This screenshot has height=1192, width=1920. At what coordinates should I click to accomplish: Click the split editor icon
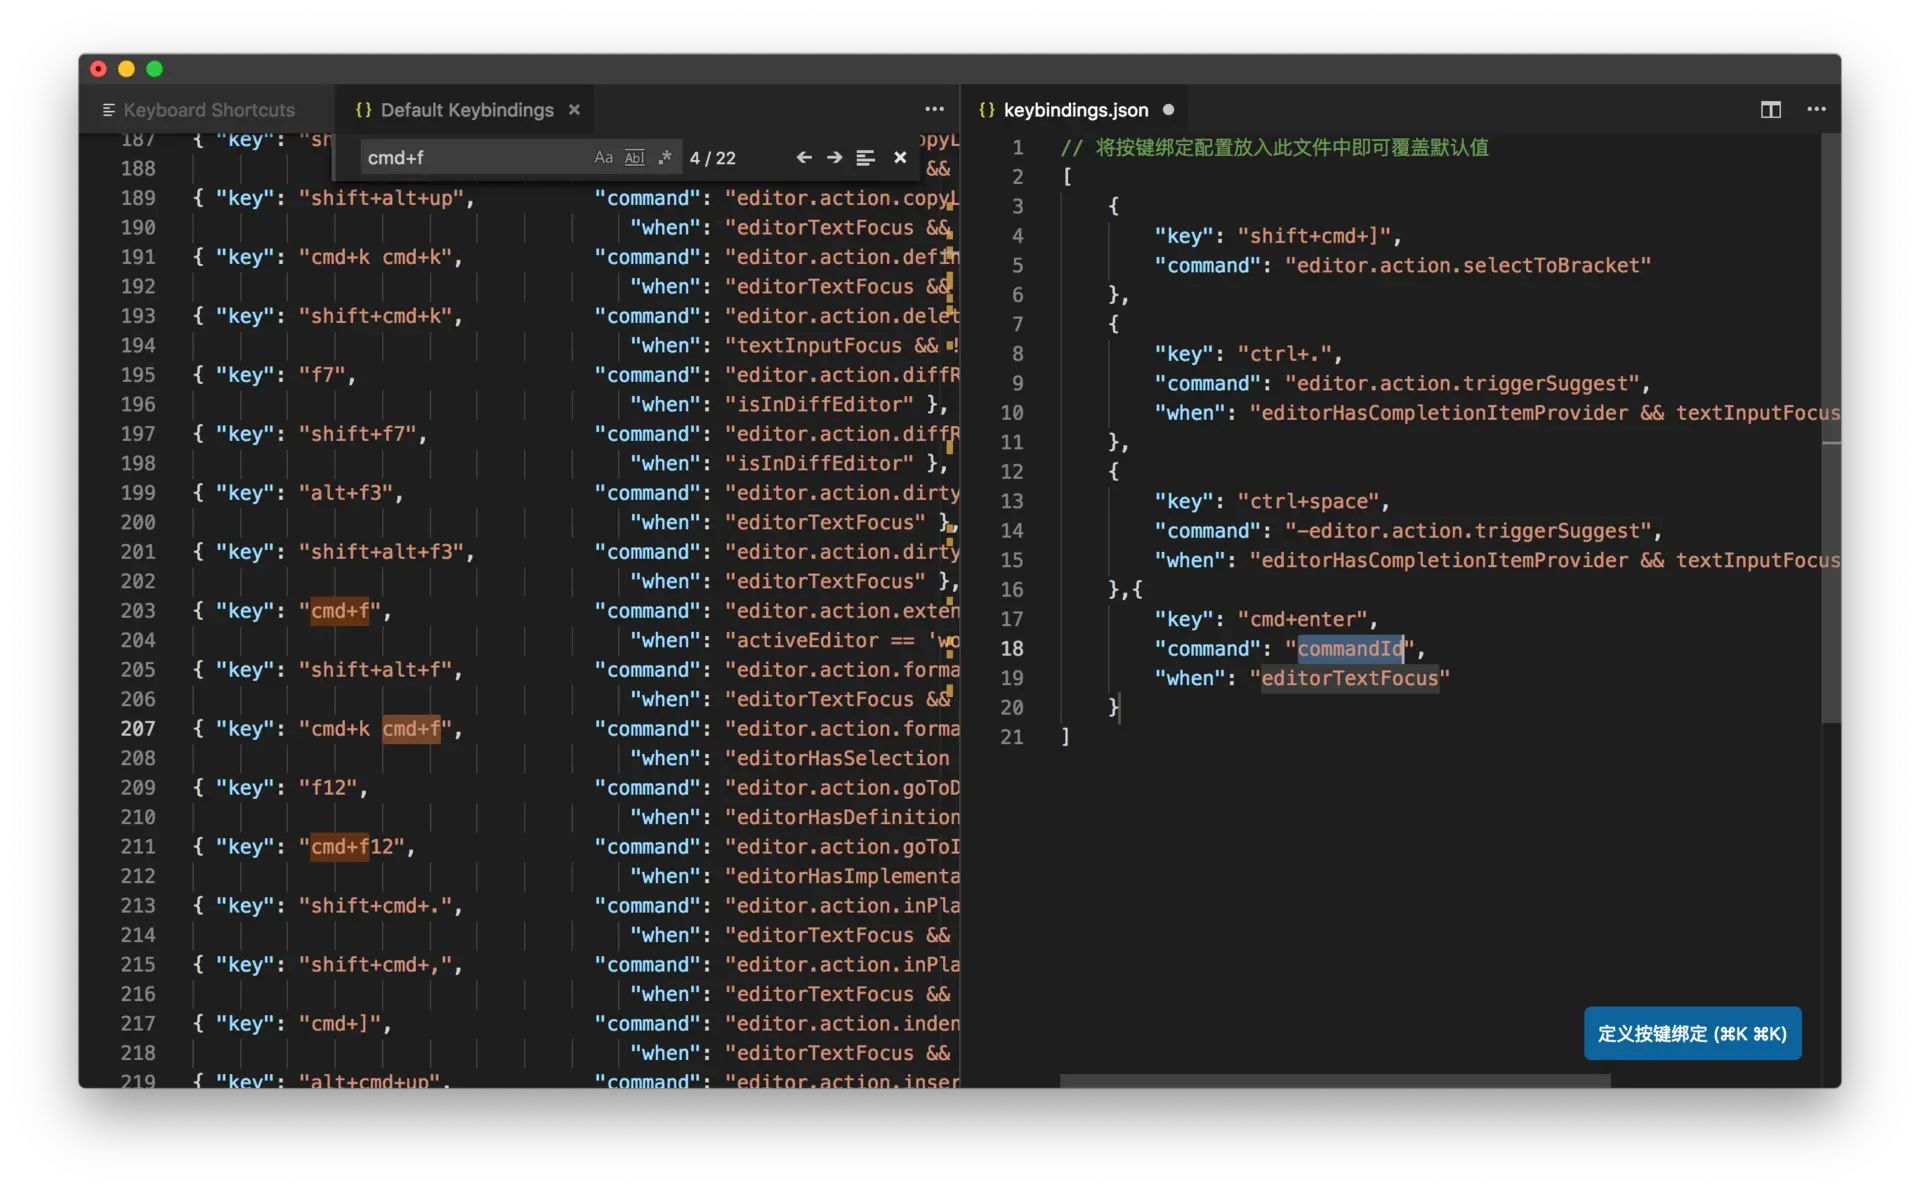click(x=1770, y=110)
